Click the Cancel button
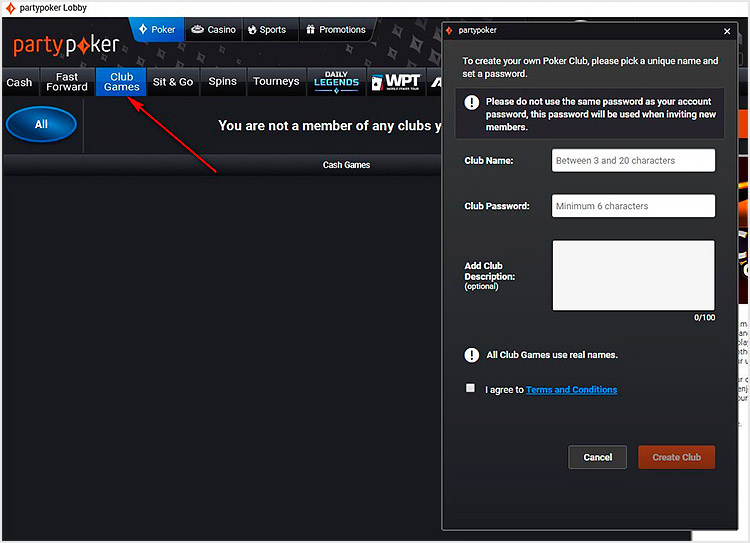Viewport: 750px width, 543px height. (x=597, y=457)
